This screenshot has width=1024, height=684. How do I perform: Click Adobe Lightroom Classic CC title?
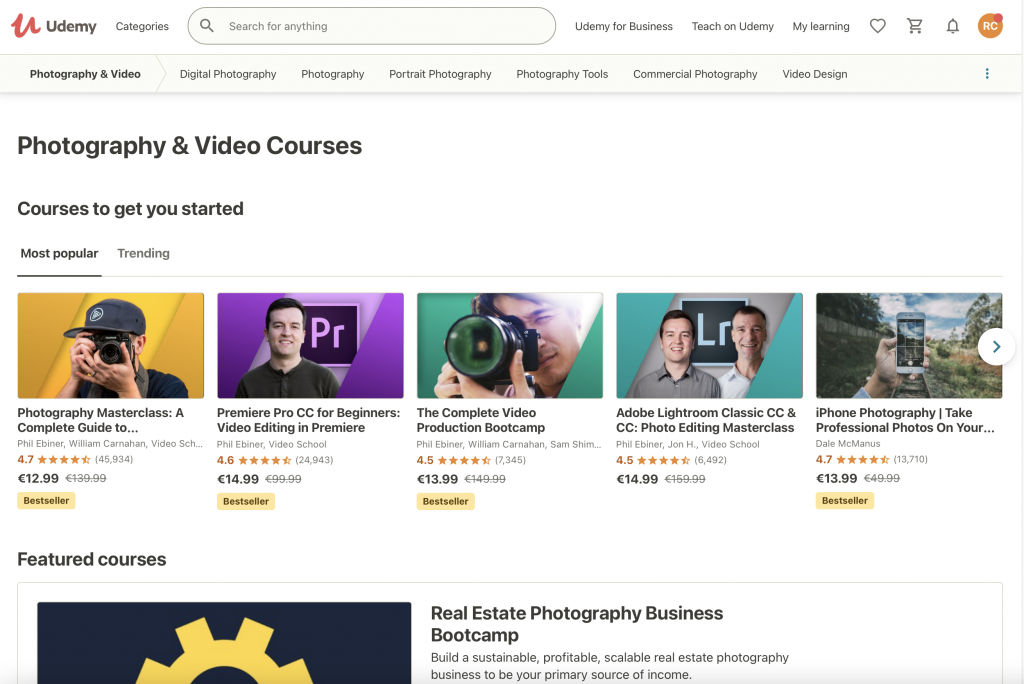[706, 420]
